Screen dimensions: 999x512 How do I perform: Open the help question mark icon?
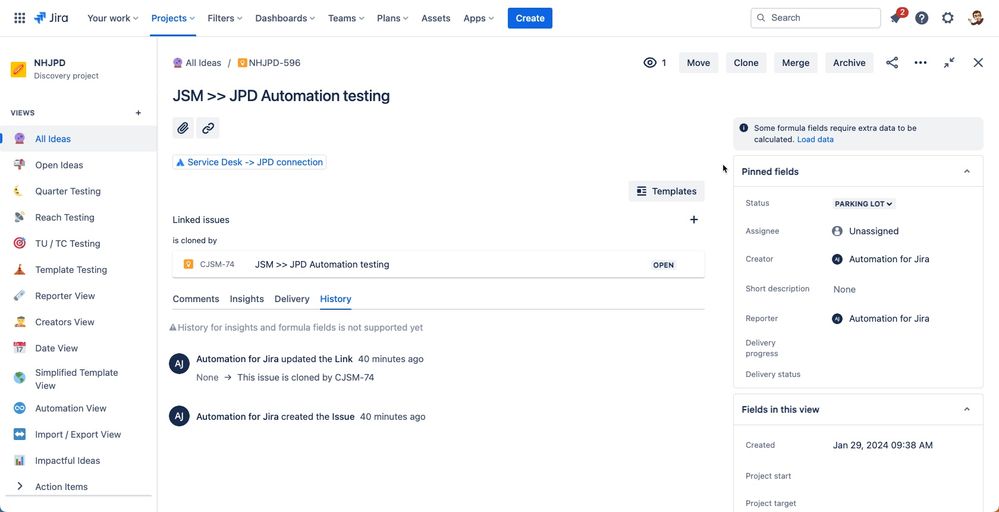tap(921, 18)
